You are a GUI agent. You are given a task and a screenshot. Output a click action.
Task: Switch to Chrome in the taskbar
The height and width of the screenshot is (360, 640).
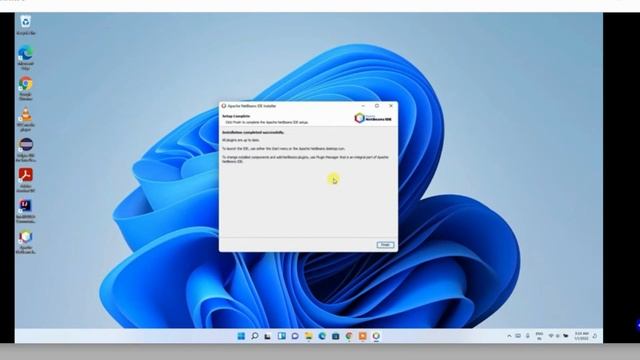pos(349,336)
